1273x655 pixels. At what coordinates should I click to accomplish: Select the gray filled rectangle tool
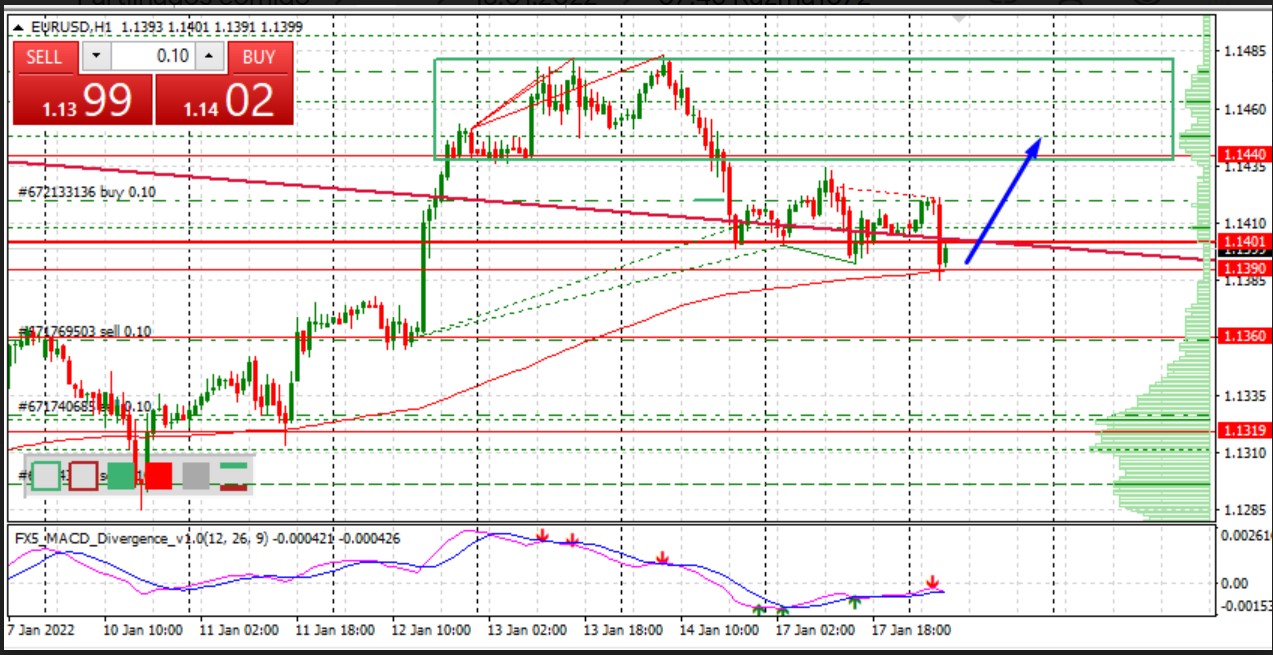(196, 475)
